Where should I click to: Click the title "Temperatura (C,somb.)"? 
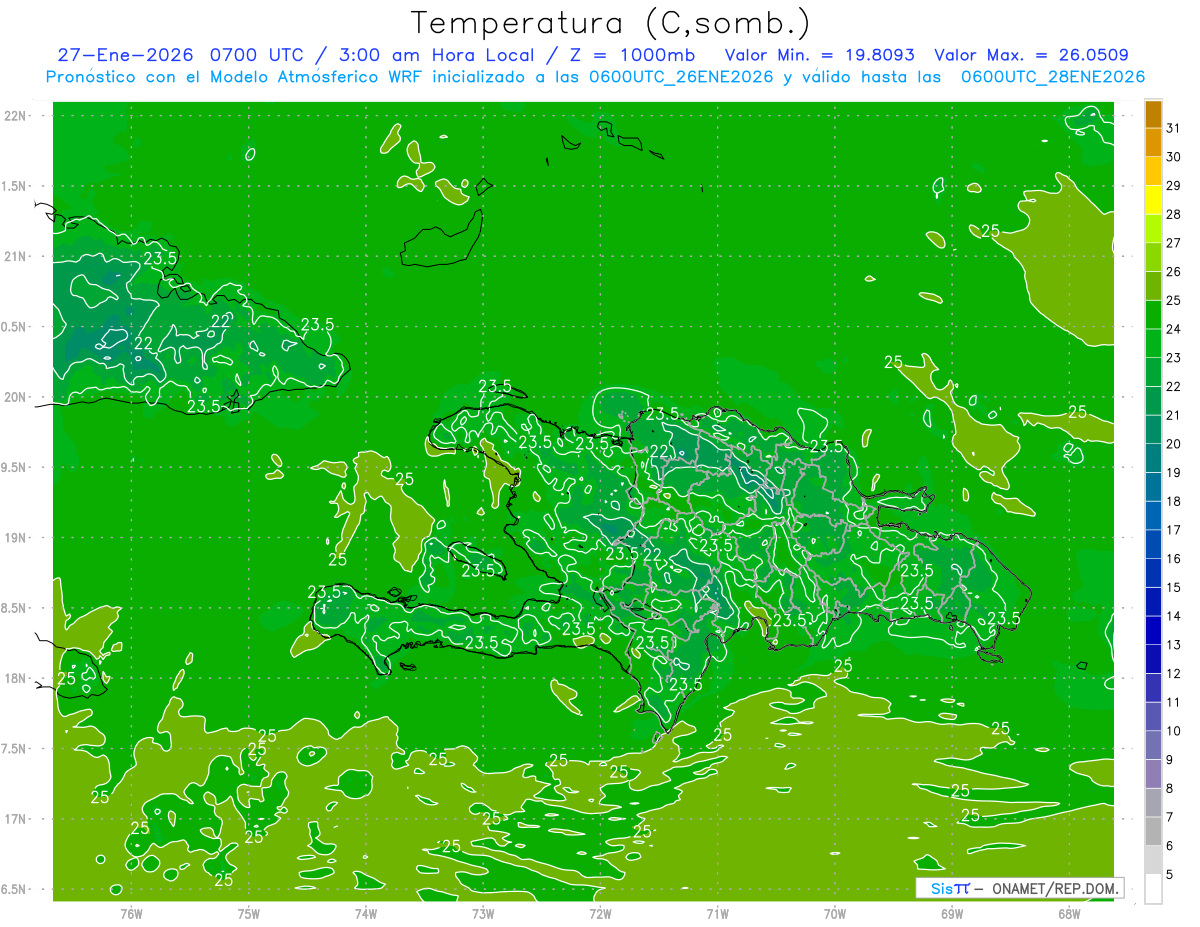tap(611, 23)
